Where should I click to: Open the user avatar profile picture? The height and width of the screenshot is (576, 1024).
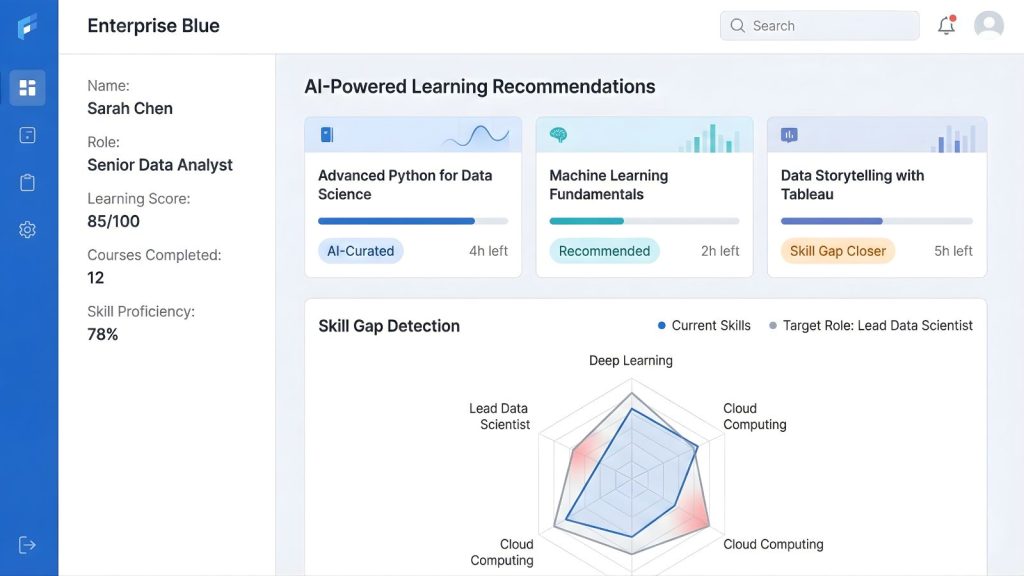[988, 25]
